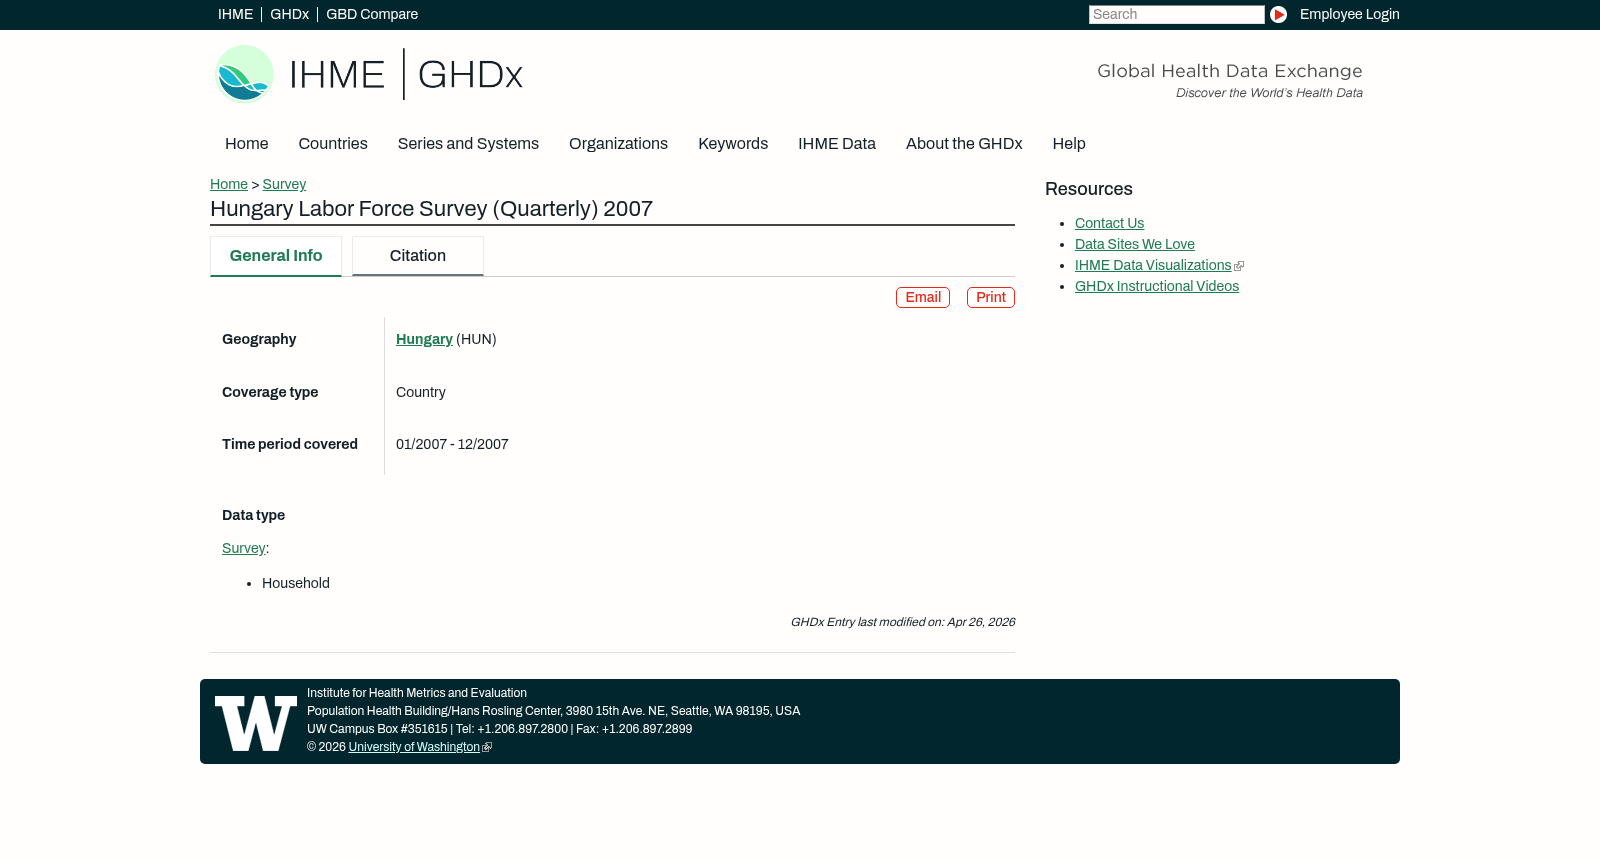This screenshot has width=1600, height=861.
Task: Open the Countries menu item
Action: point(333,144)
